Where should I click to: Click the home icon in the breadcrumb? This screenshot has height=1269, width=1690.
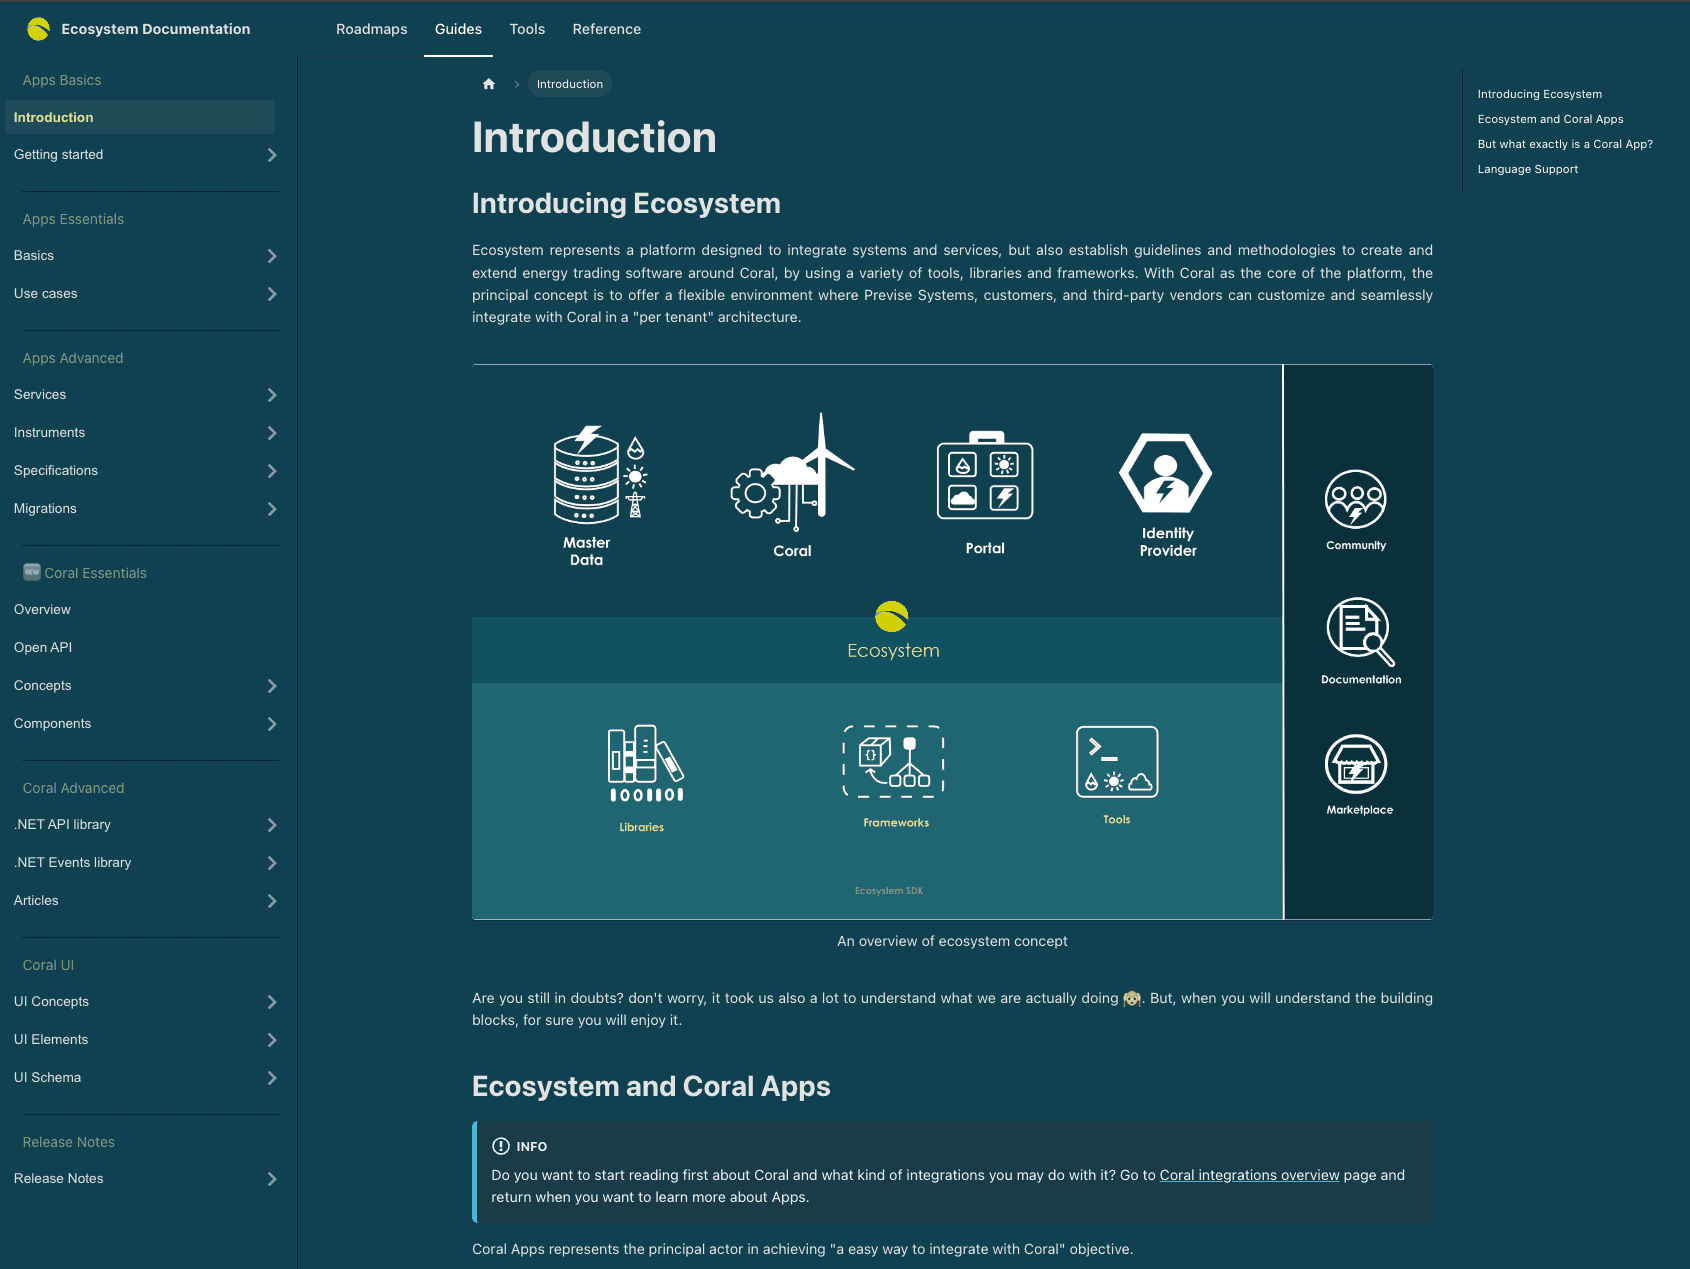pyautogui.click(x=489, y=84)
